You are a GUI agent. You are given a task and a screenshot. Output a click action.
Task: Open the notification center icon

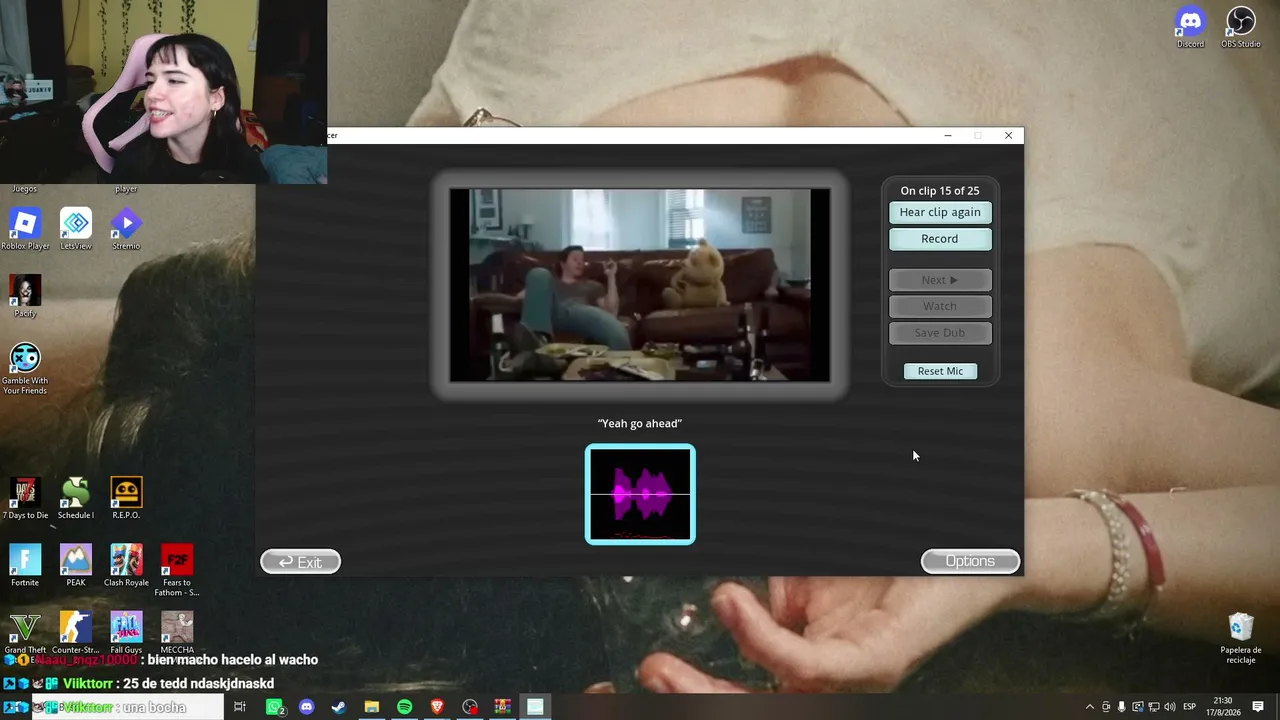pos(1258,707)
